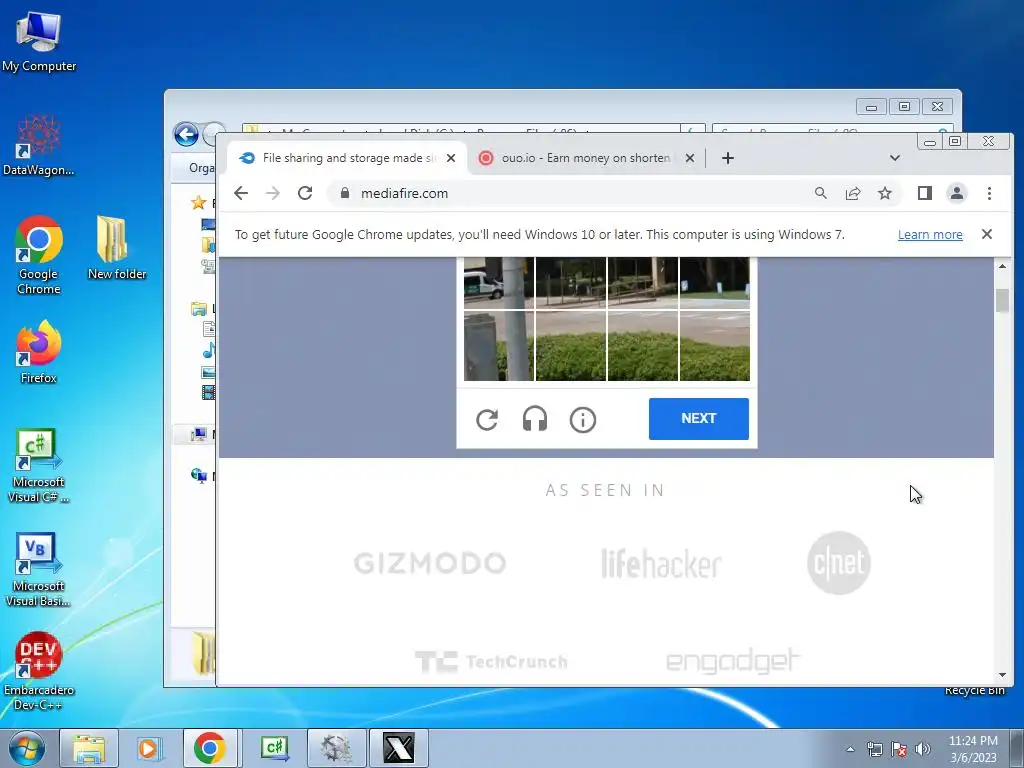Viewport: 1024px width, 768px height.
Task: Go forward in Chrome history
Action: pos(273,193)
